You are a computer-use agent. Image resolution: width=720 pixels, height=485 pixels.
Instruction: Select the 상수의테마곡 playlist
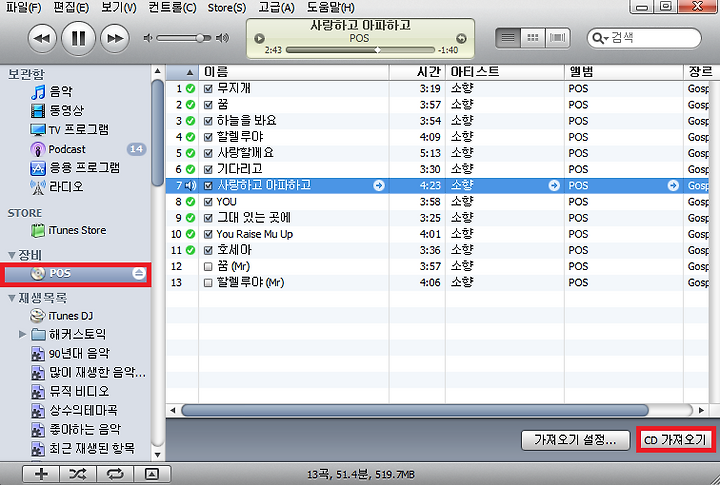[74, 410]
